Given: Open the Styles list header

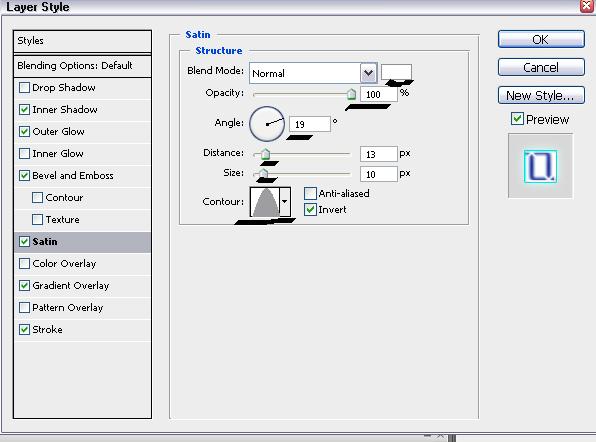Looking at the screenshot, I should 82,41.
